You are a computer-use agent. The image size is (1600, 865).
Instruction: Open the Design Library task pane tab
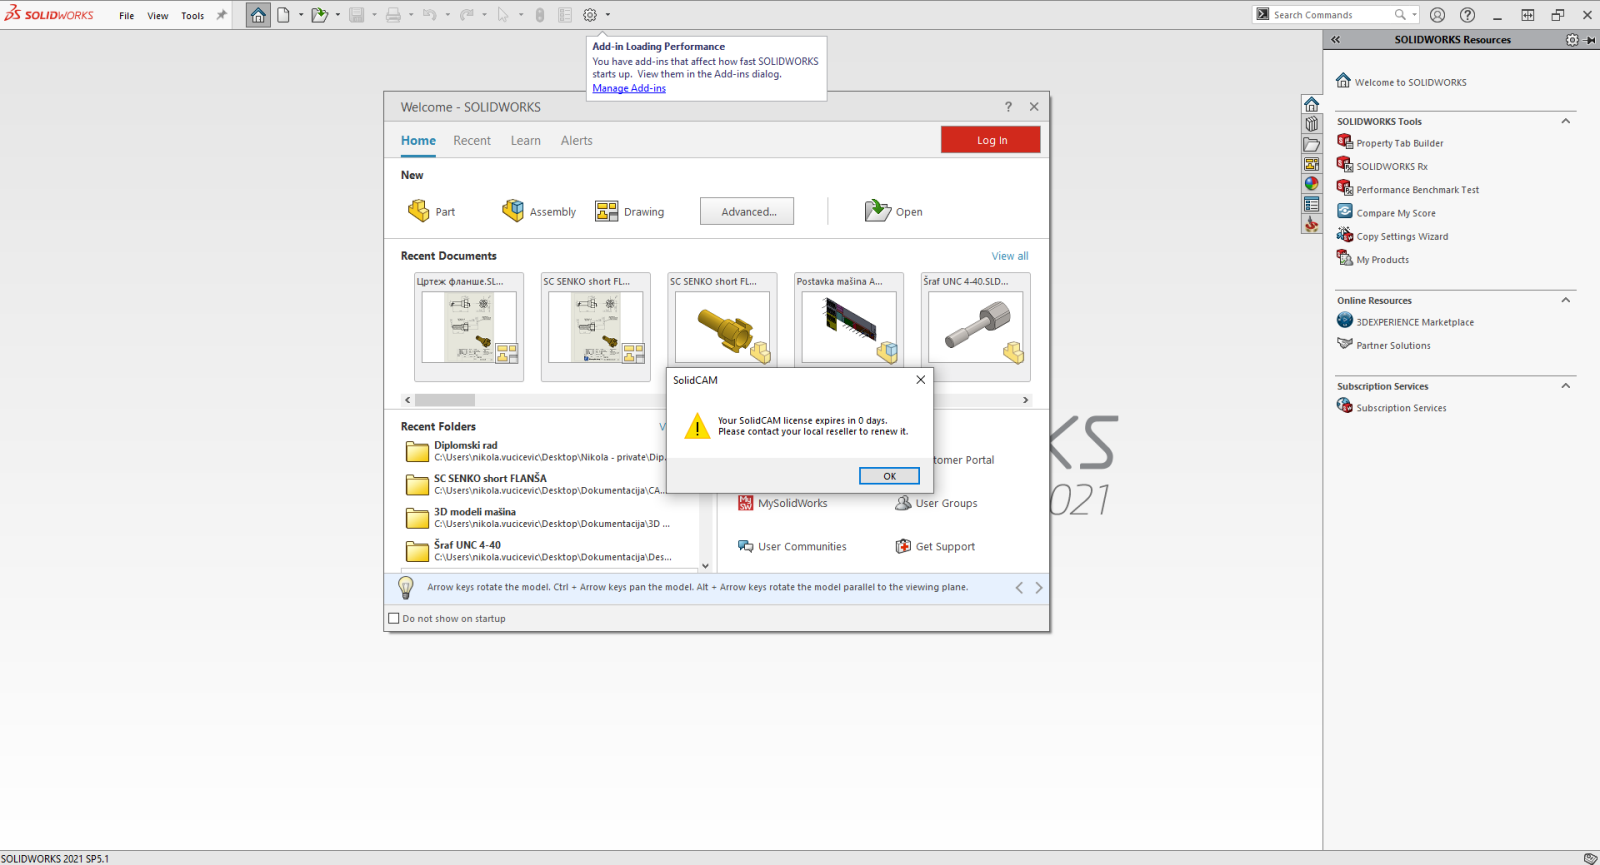pos(1311,124)
